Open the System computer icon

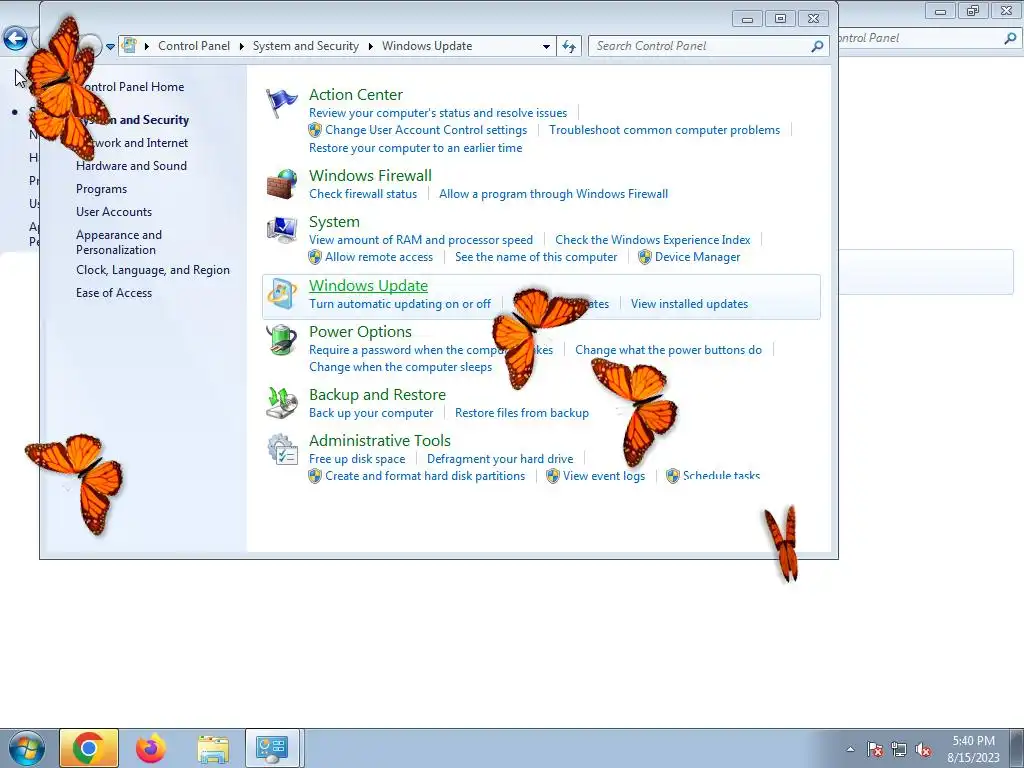tap(282, 231)
